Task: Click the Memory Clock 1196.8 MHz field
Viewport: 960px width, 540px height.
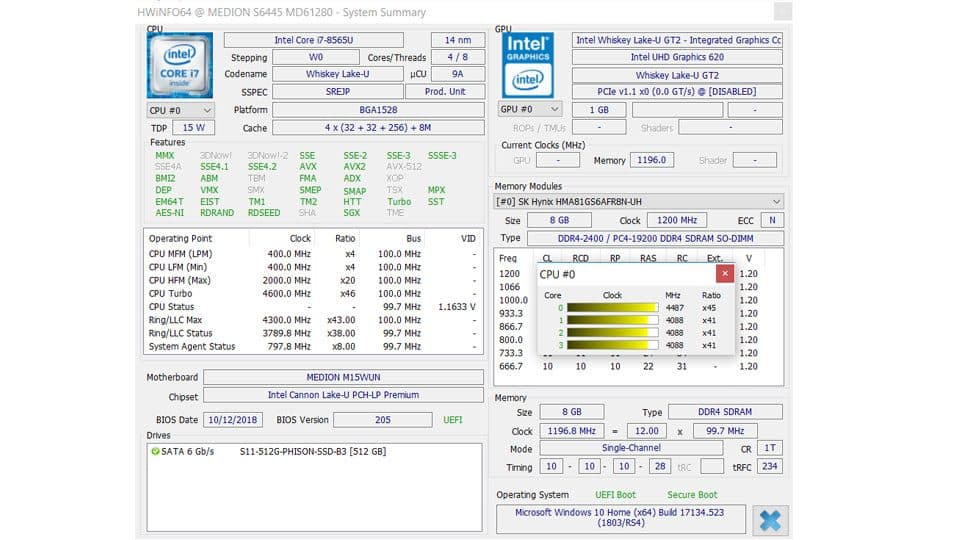Action: [x=571, y=430]
